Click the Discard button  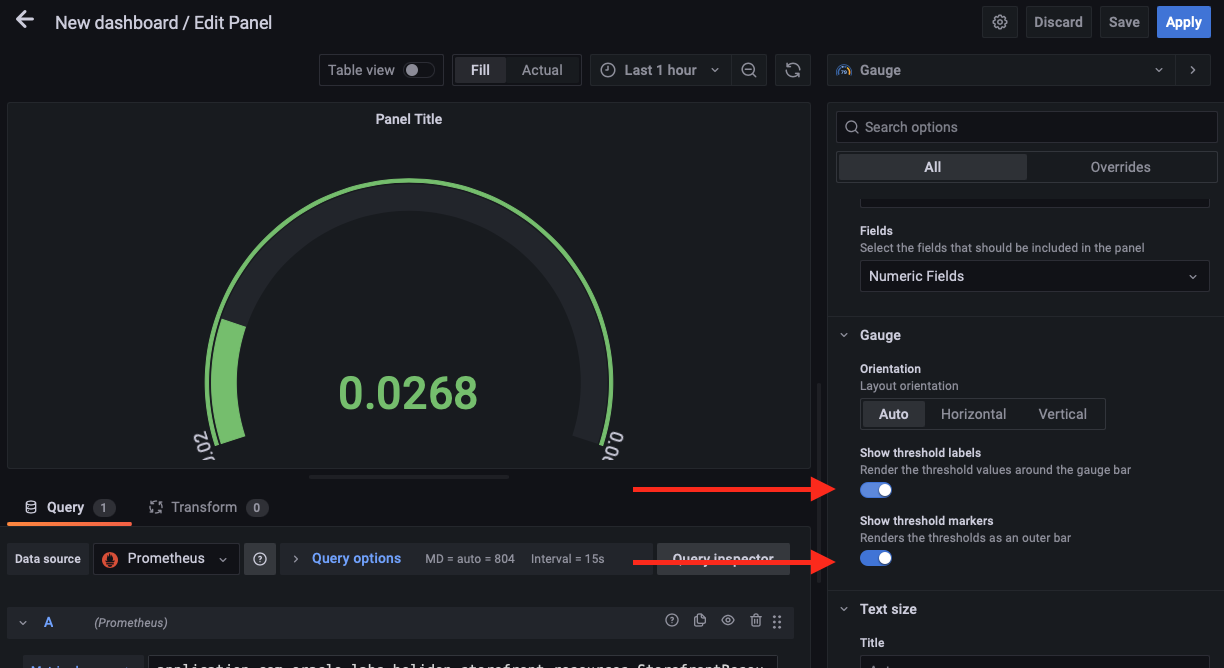click(1058, 22)
